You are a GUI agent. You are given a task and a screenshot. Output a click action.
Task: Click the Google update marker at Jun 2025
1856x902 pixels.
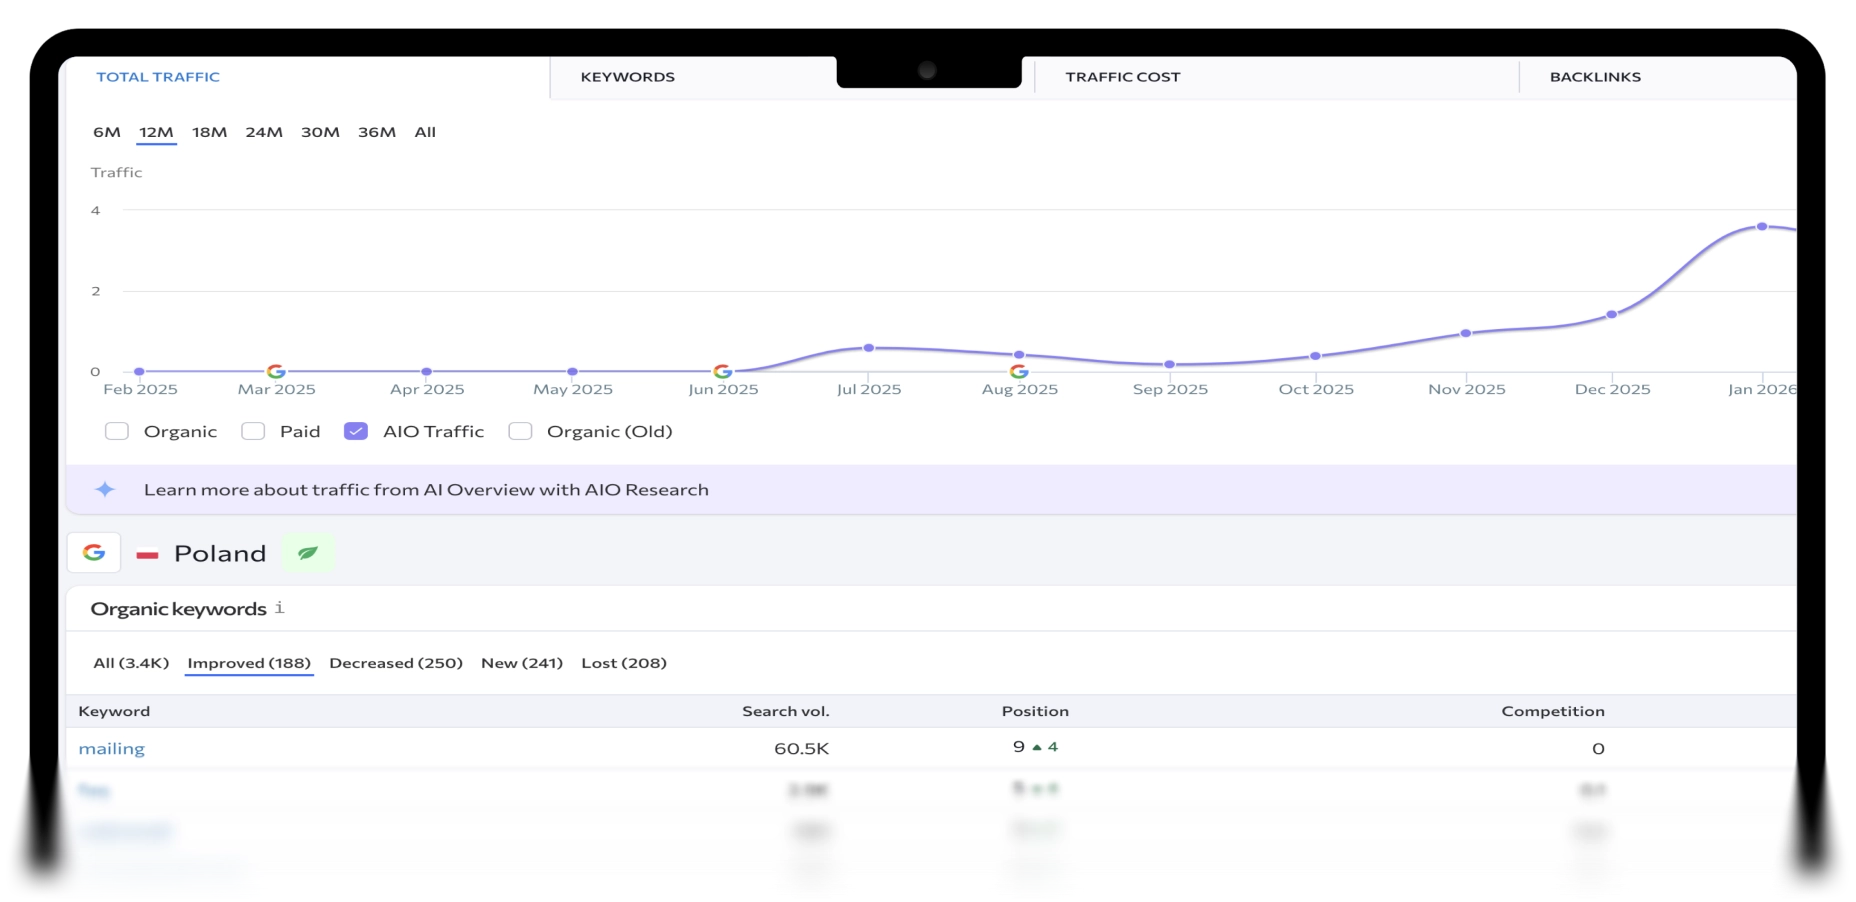coord(723,371)
